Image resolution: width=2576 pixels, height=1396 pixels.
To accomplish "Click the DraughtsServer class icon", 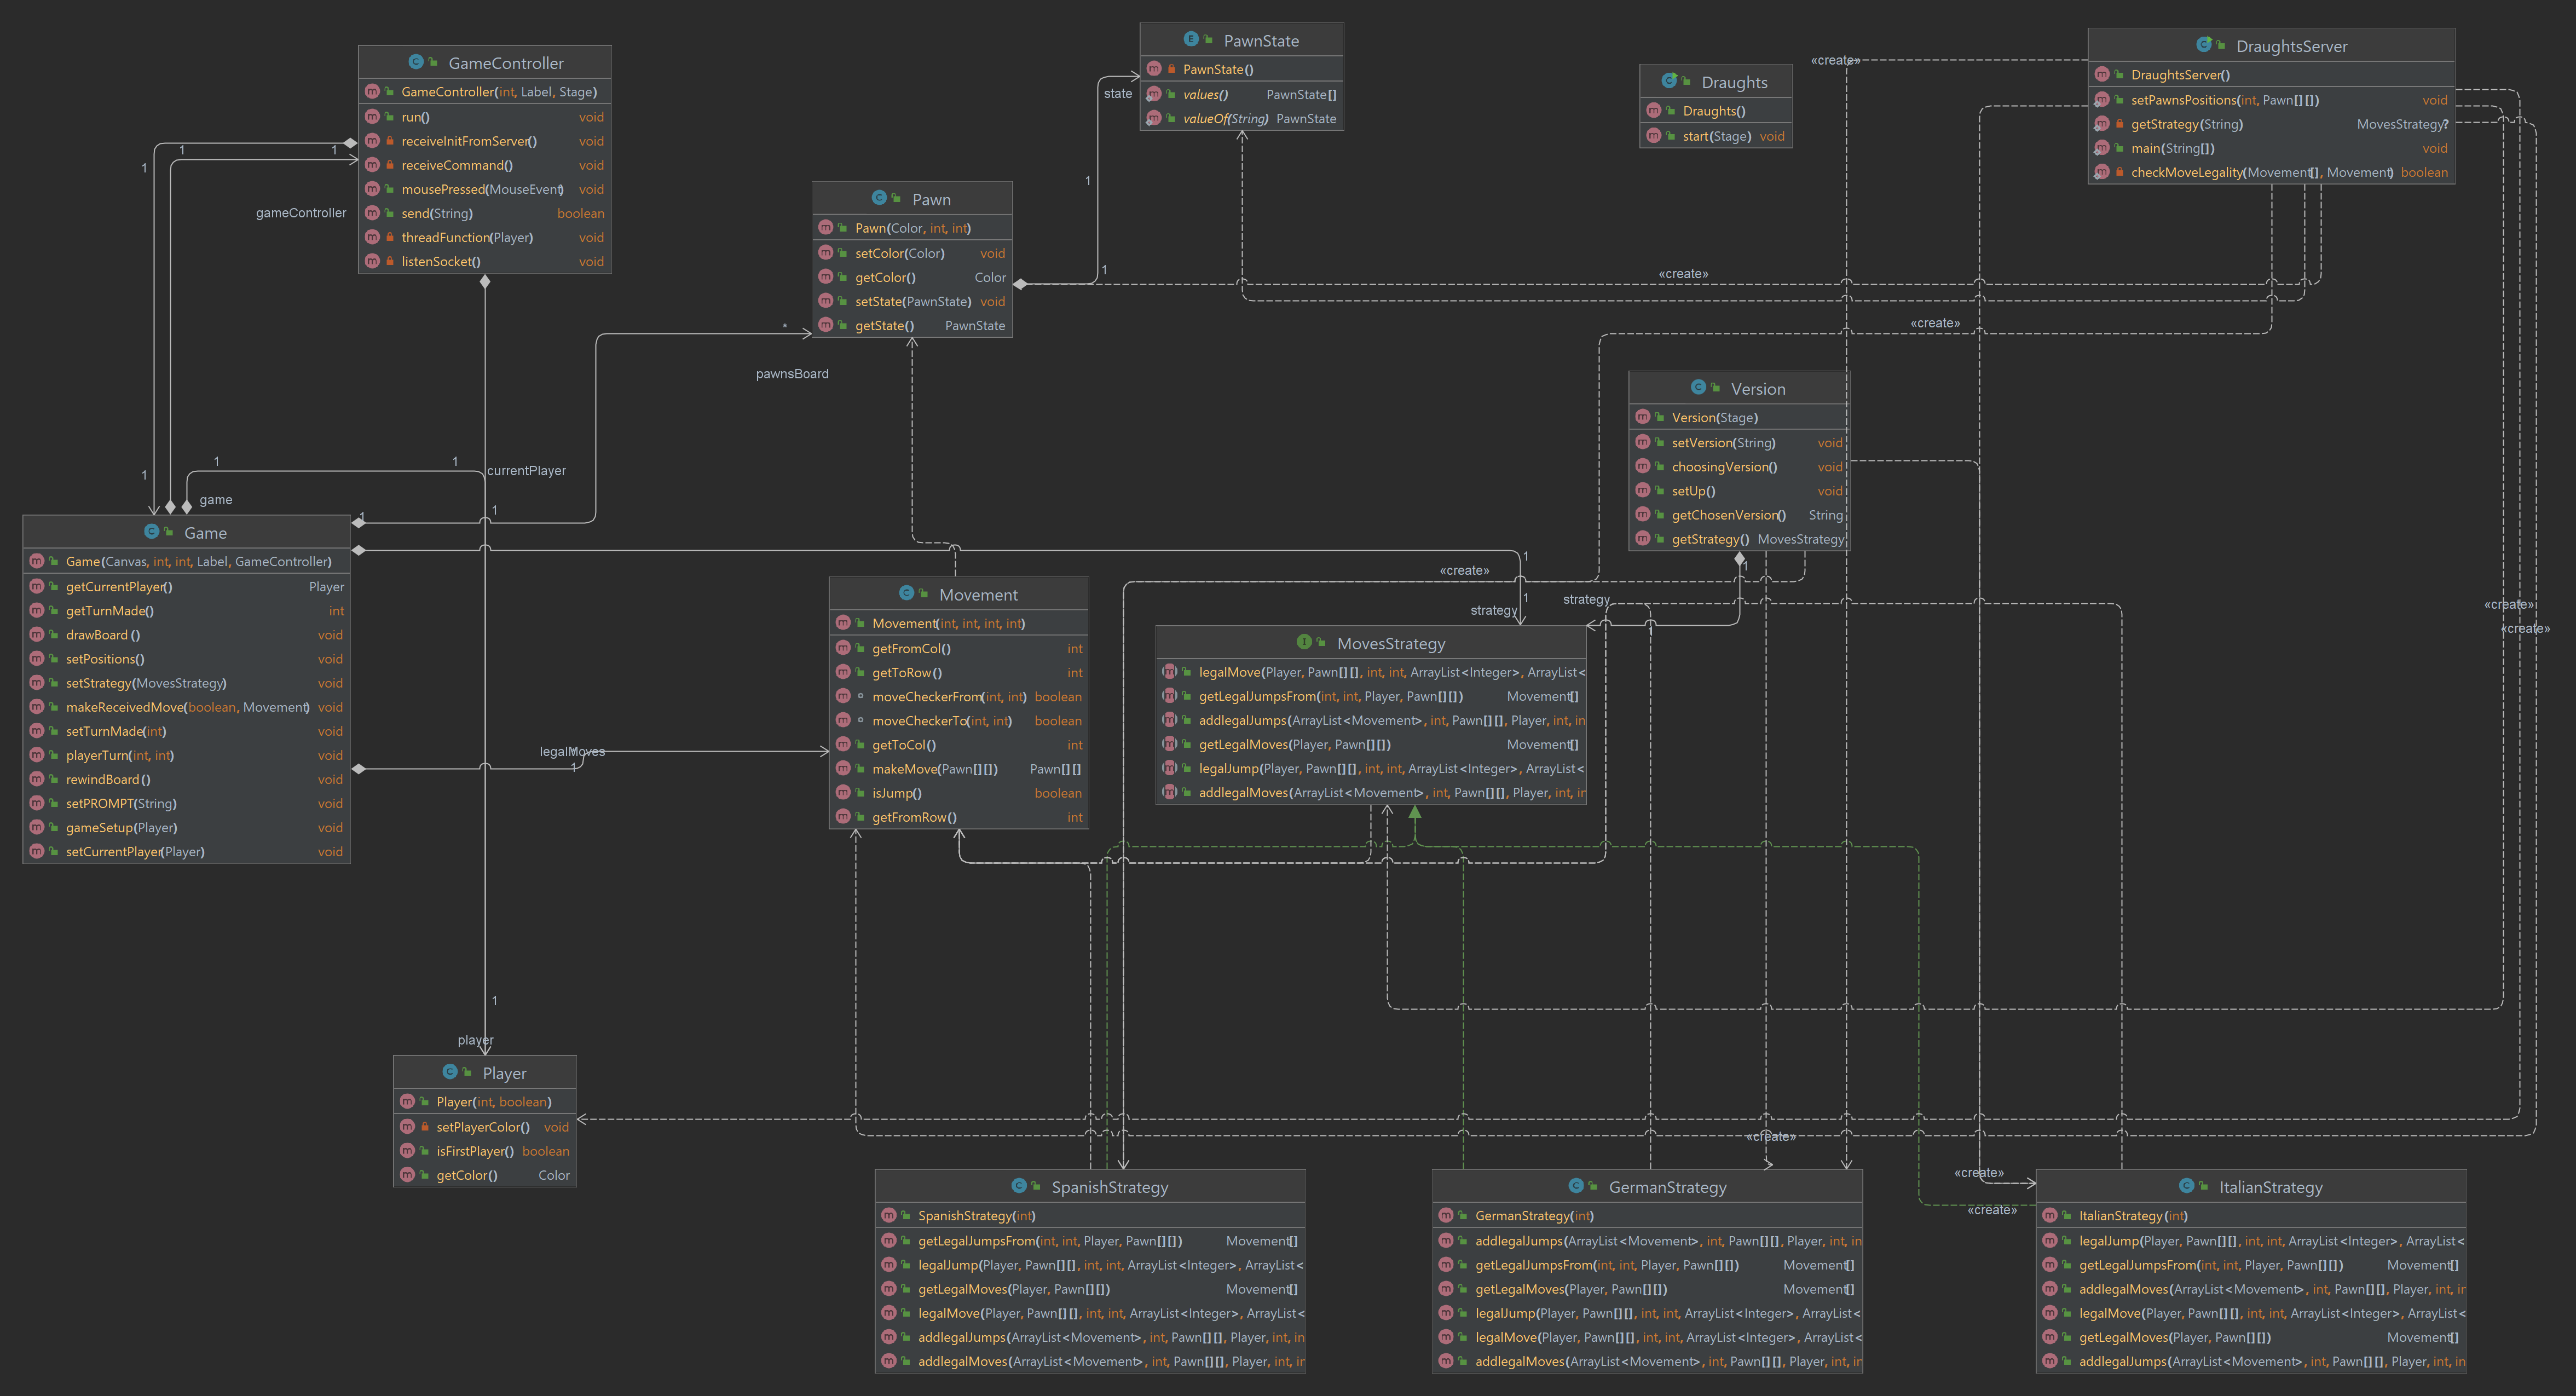I will click(x=2204, y=45).
